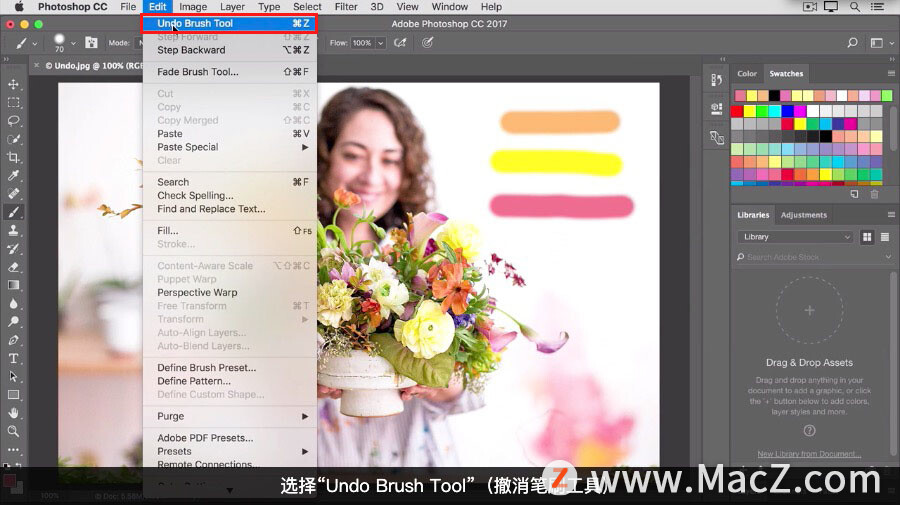The width and height of the screenshot is (900, 505).
Task: Click New Library from Document link
Action: point(809,454)
